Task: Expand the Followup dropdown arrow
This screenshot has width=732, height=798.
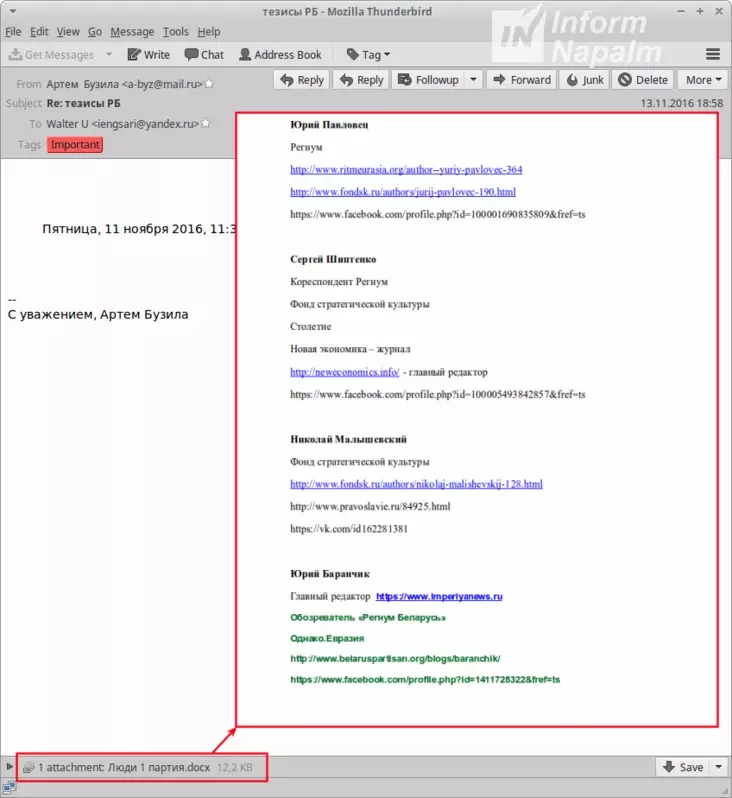Action: 473,80
